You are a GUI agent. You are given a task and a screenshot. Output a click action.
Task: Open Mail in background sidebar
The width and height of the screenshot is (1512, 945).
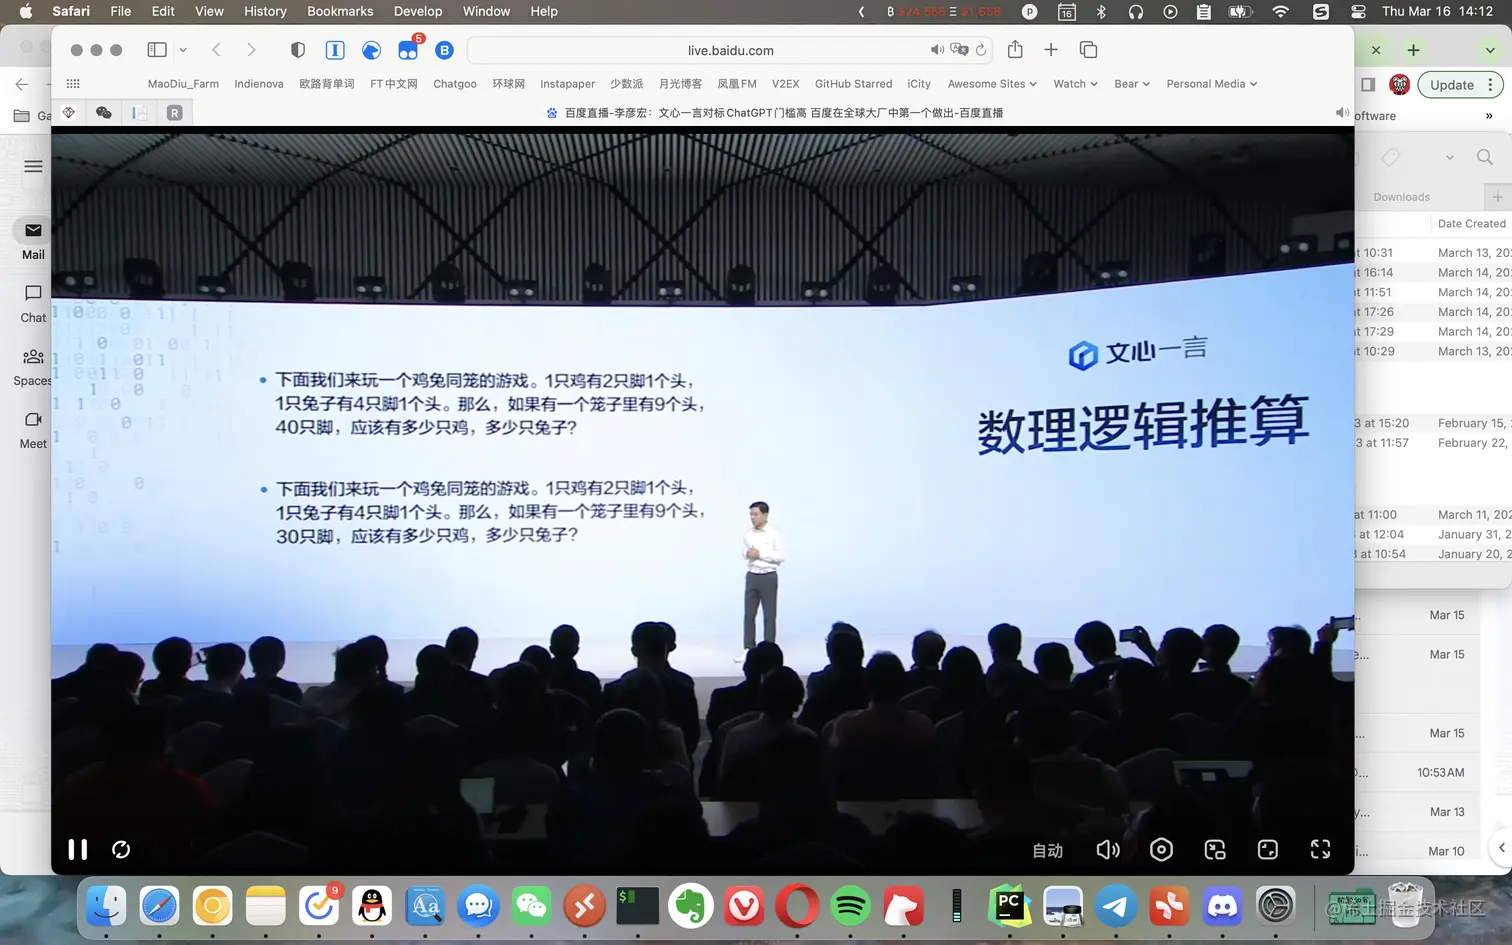pos(33,240)
